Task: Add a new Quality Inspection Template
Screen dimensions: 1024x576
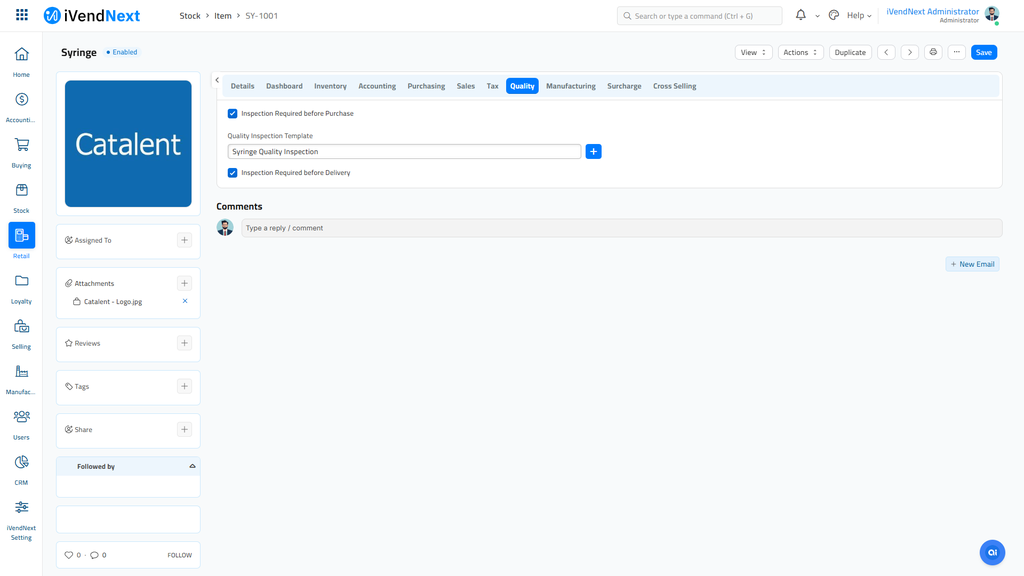Action: (593, 152)
